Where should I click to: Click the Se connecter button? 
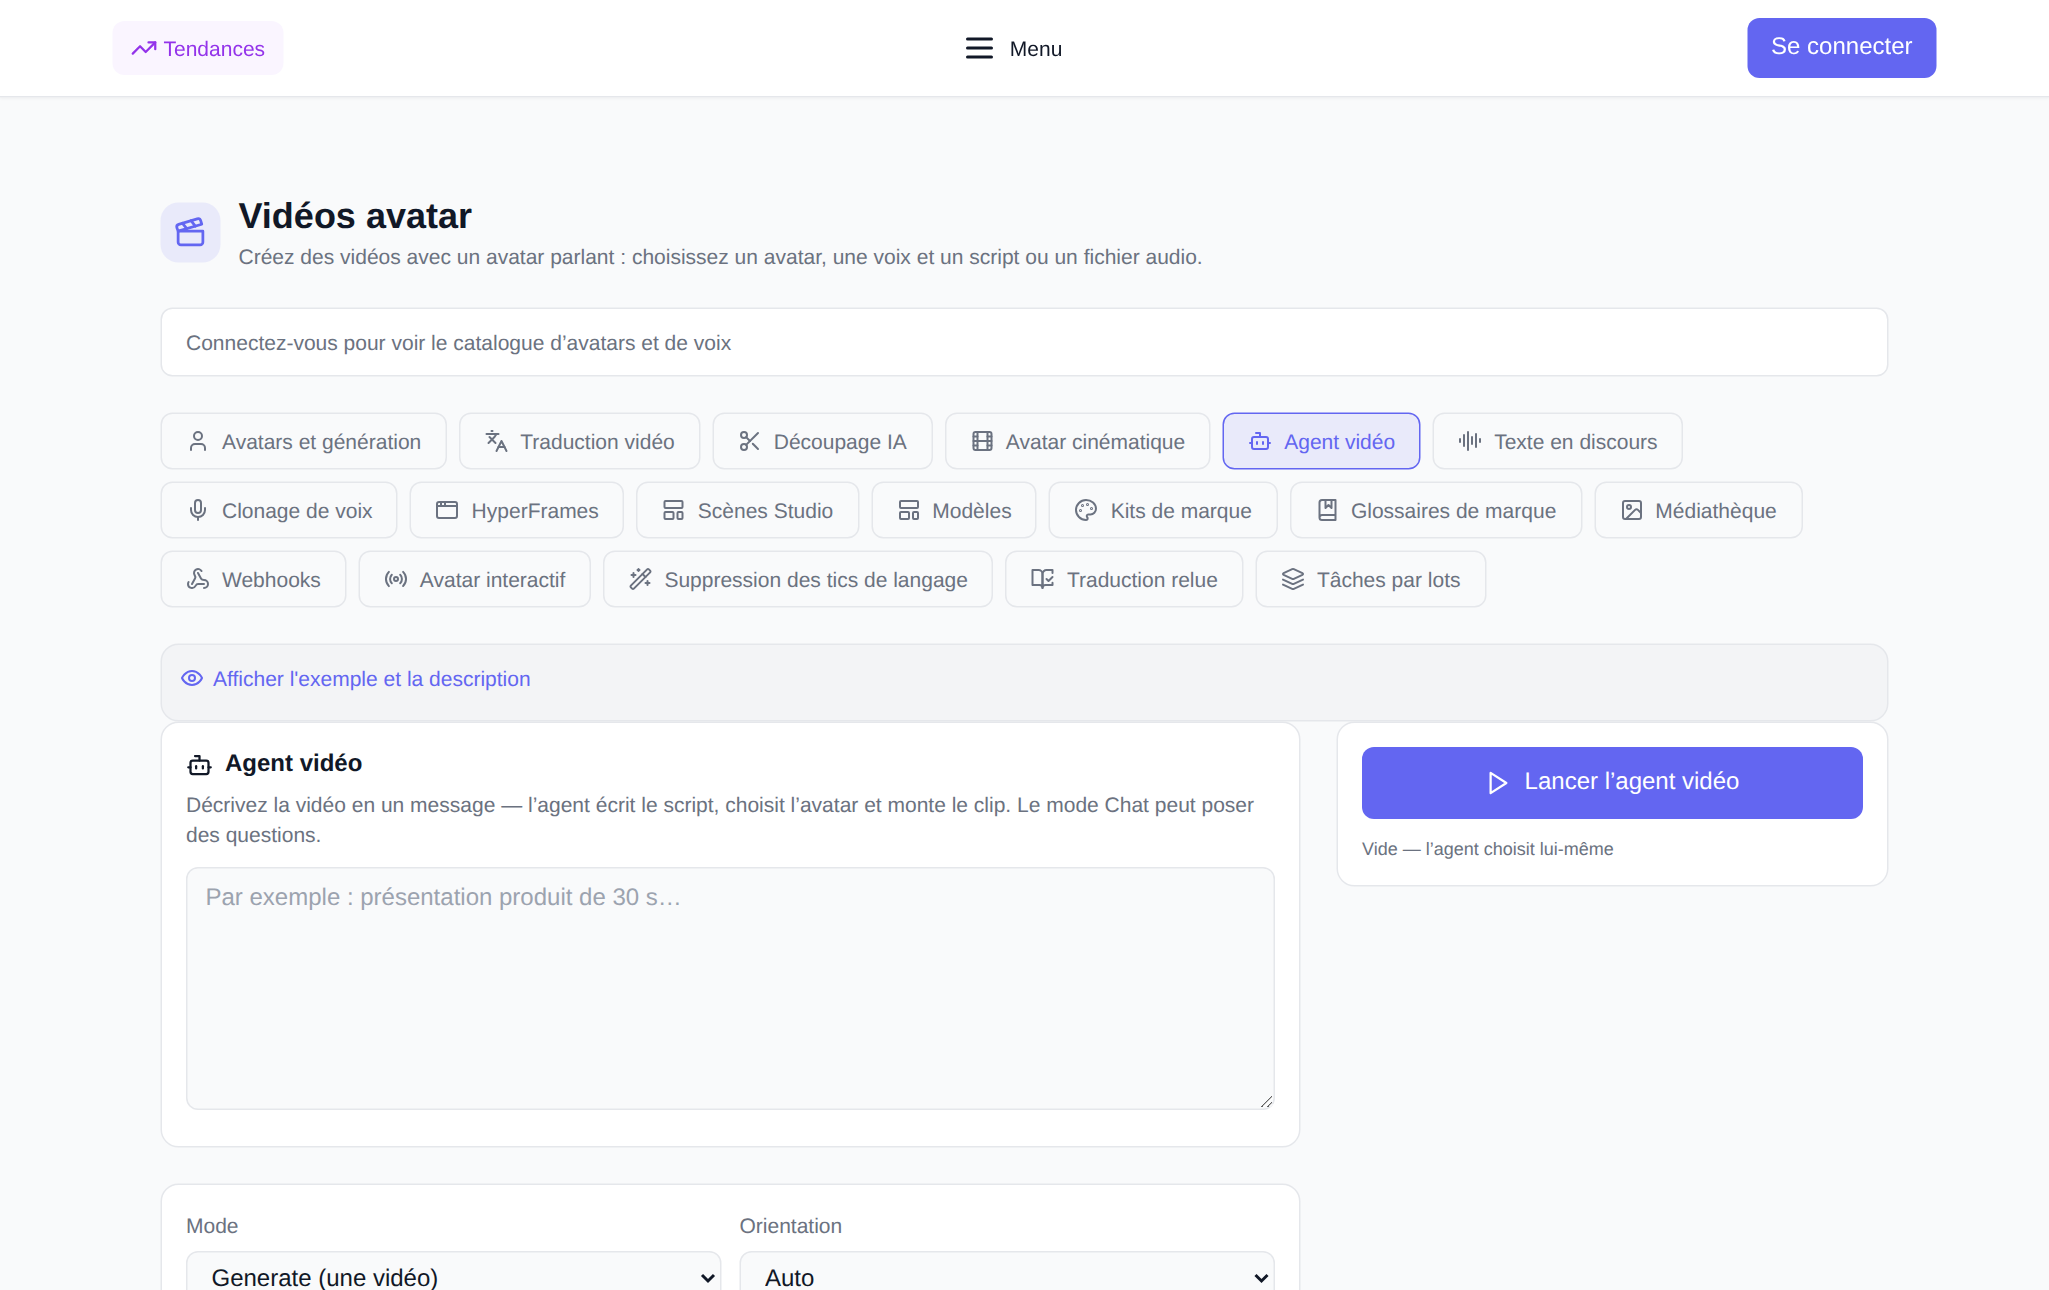[1842, 47]
